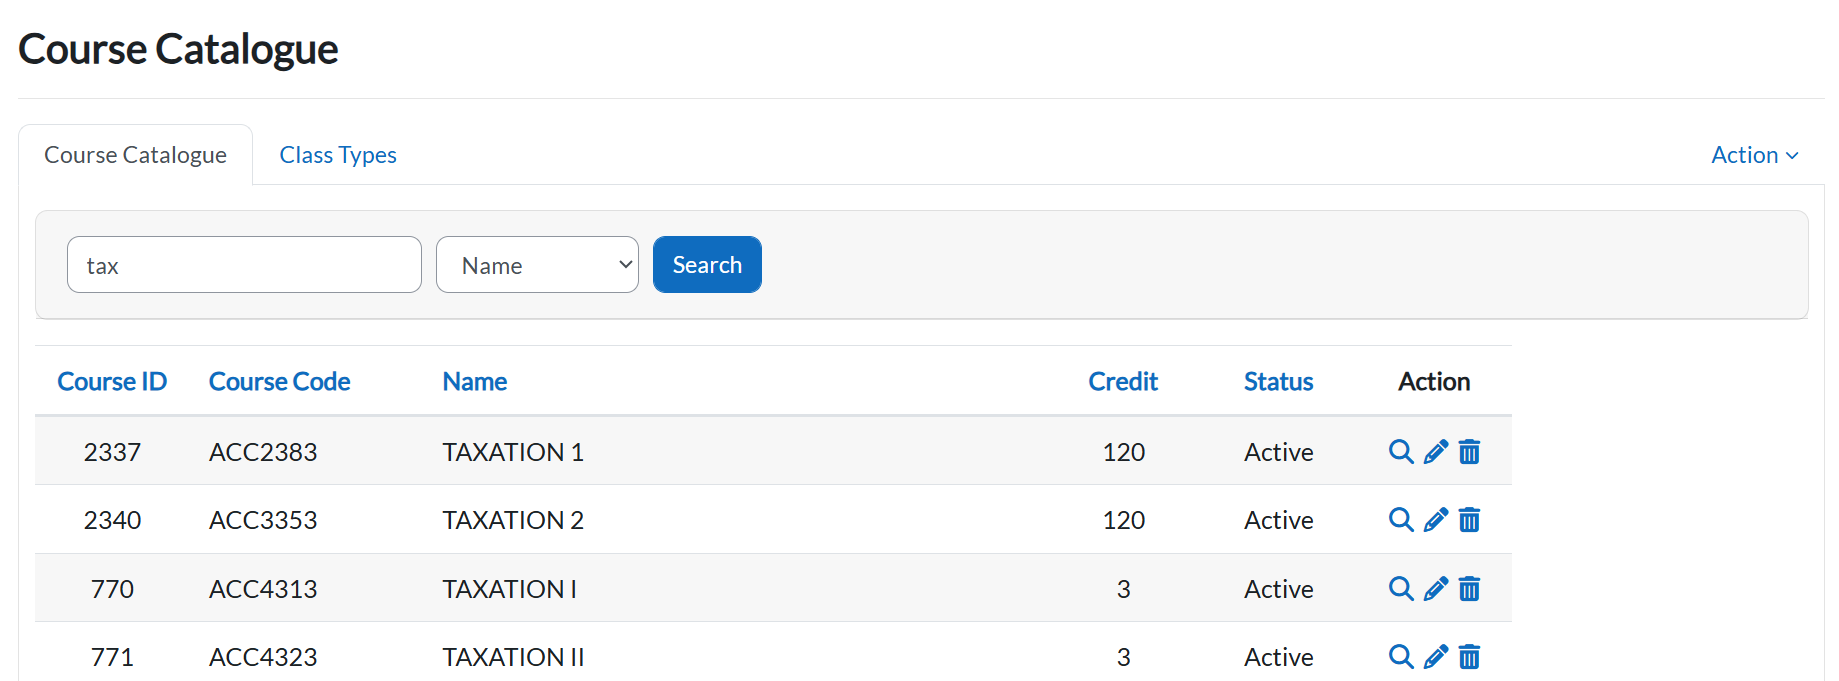Edit the TAXATION 1 course
The image size is (1839, 681).
(x=1435, y=452)
